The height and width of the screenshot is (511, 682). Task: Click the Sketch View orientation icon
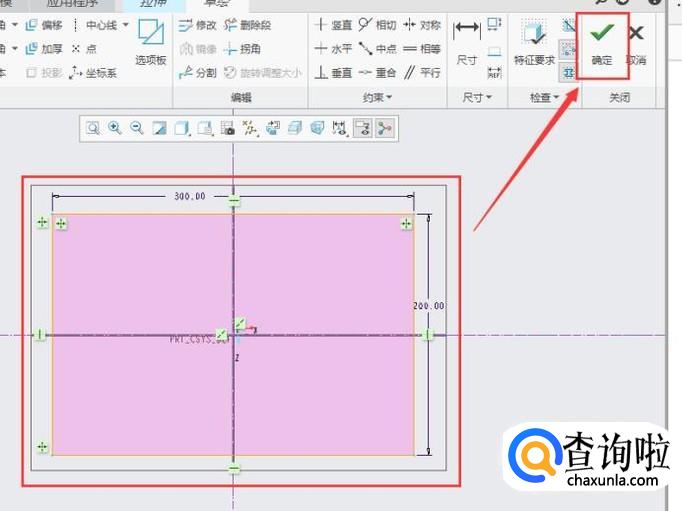pos(273,128)
